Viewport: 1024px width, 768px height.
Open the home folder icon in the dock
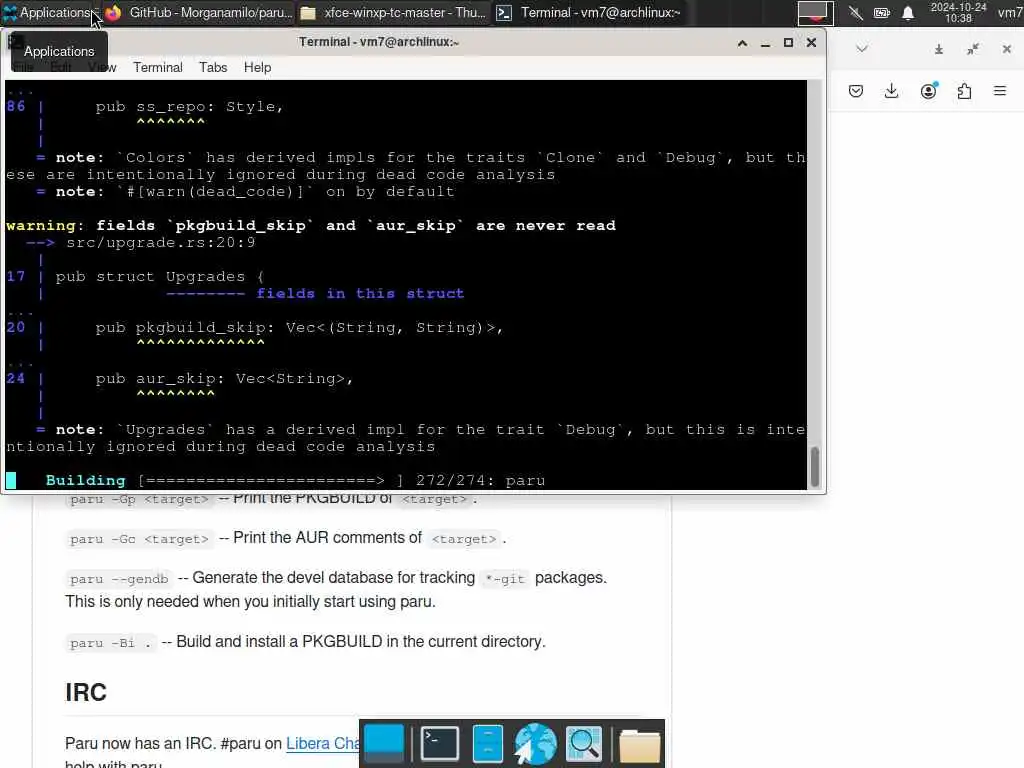coord(639,745)
